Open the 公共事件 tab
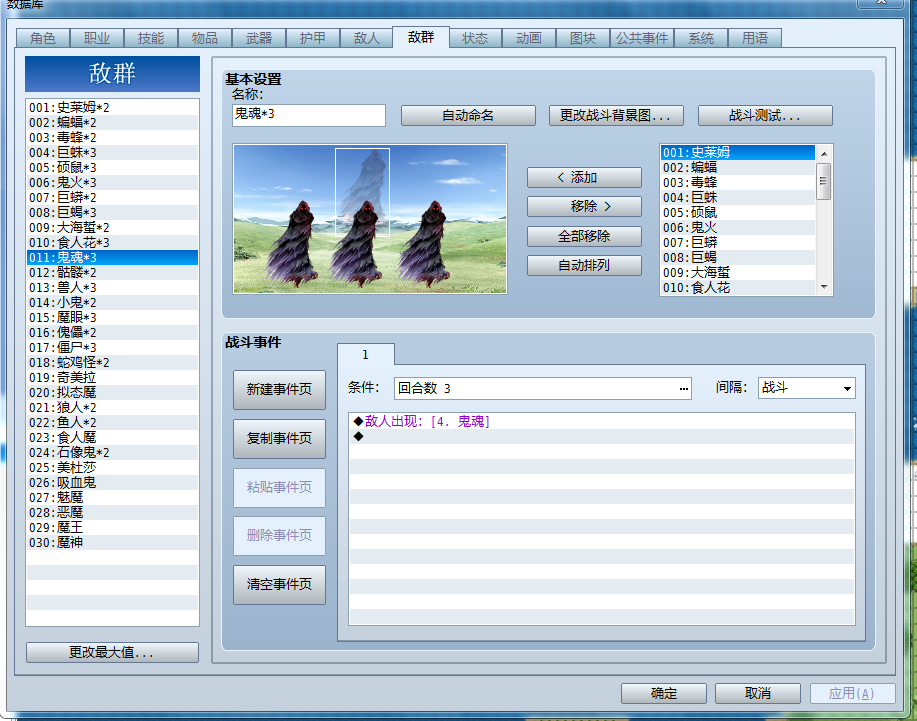917x721 pixels. 642,38
